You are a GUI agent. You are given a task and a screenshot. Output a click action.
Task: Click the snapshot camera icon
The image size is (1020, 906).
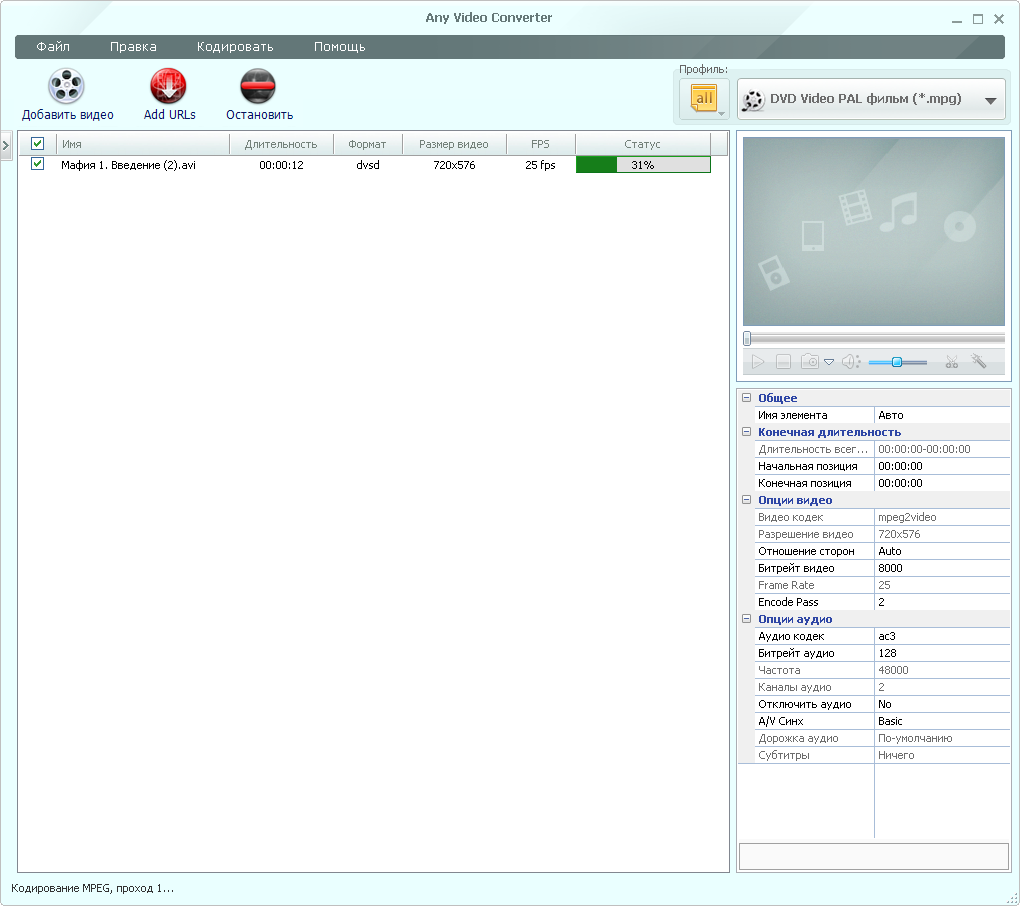point(810,362)
